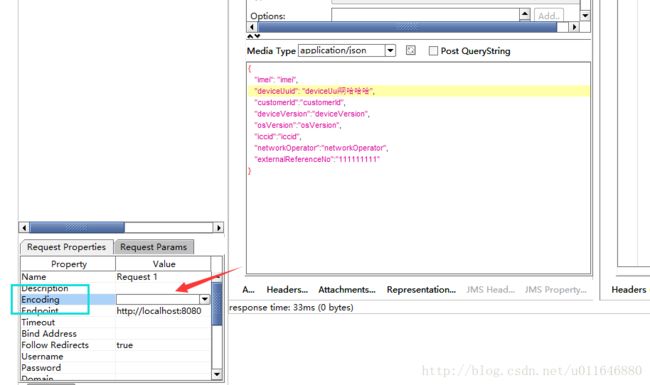Select the Endpoint property row
This screenshot has height=385, width=650.
pyautogui.click(x=116, y=311)
